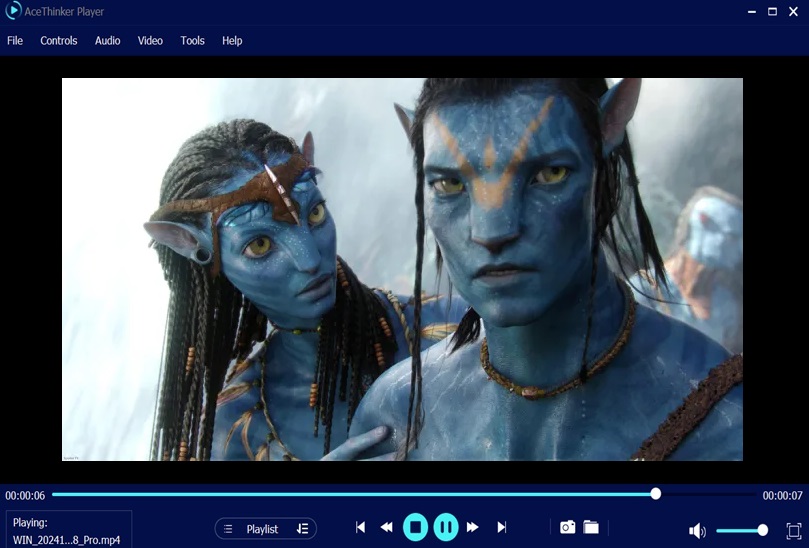
Task: Minimize the AceThinker Player window
Action: (752, 11)
